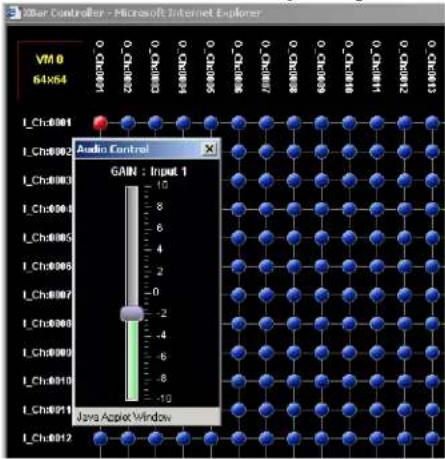The height and width of the screenshot is (459, 445).
Task: Connect I_Ch:0004 to O_Ch:0008 crosspoint
Action: pyautogui.click(x=294, y=209)
